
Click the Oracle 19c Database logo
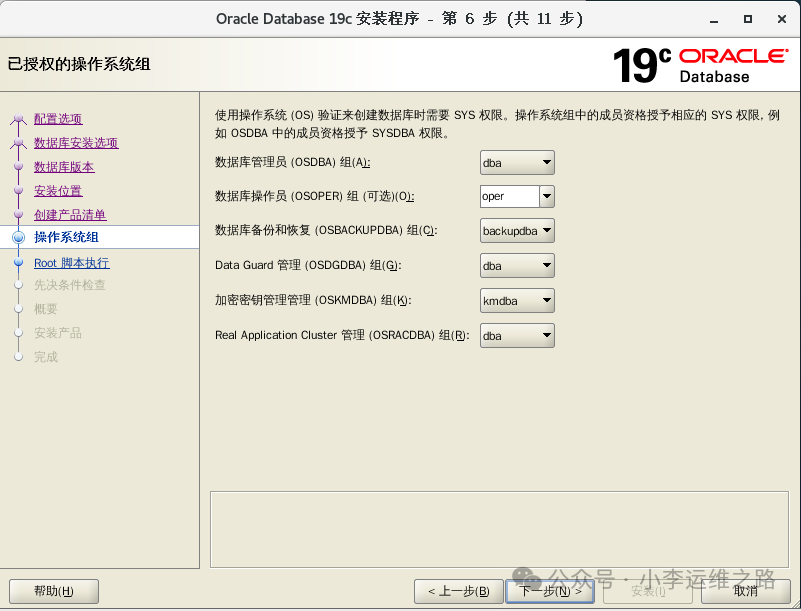[x=700, y=65]
